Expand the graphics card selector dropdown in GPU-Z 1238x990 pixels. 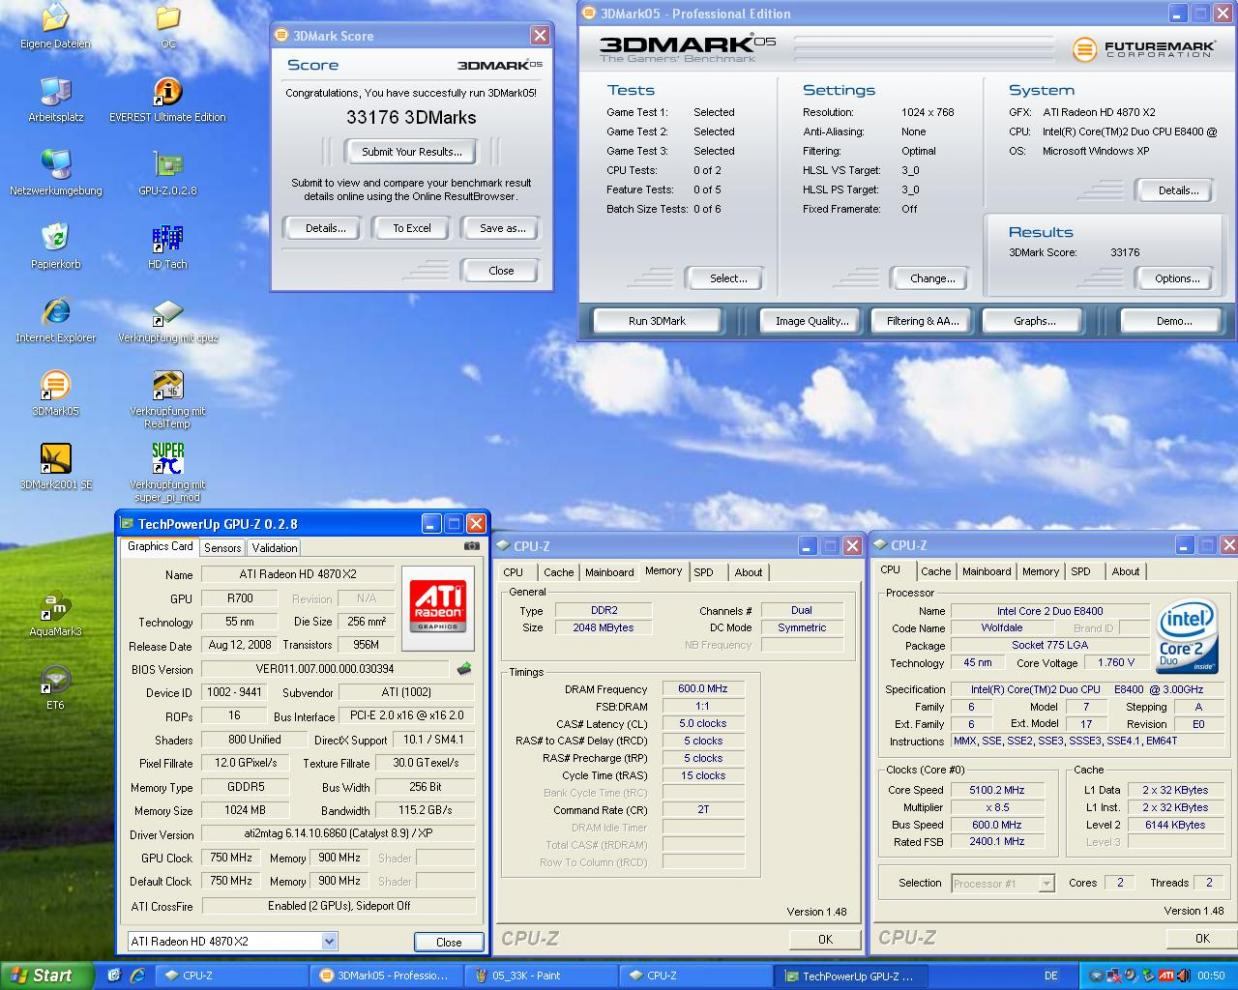click(x=329, y=941)
